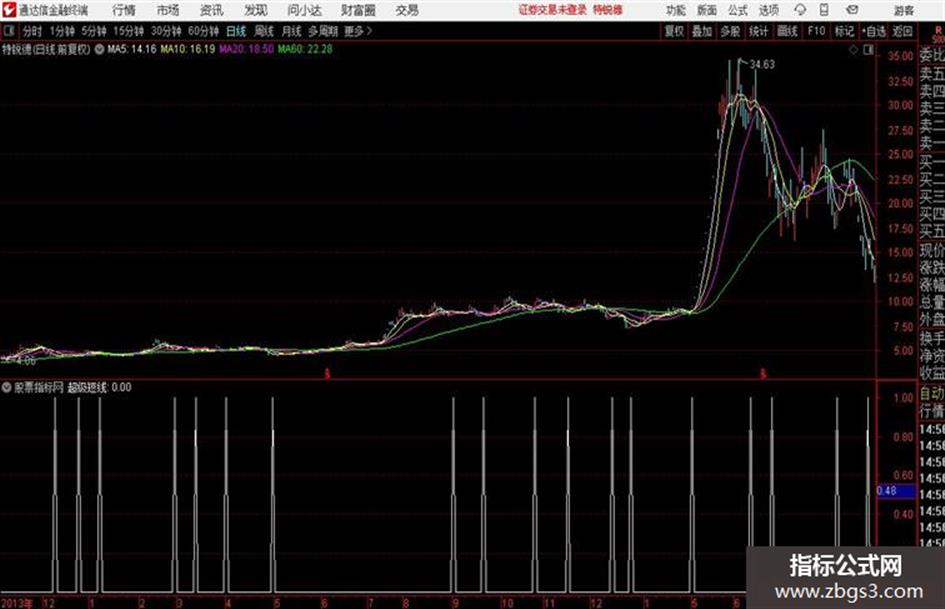Click the headset customer service icon
Screen dimensions: 945x609
(800, 10)
